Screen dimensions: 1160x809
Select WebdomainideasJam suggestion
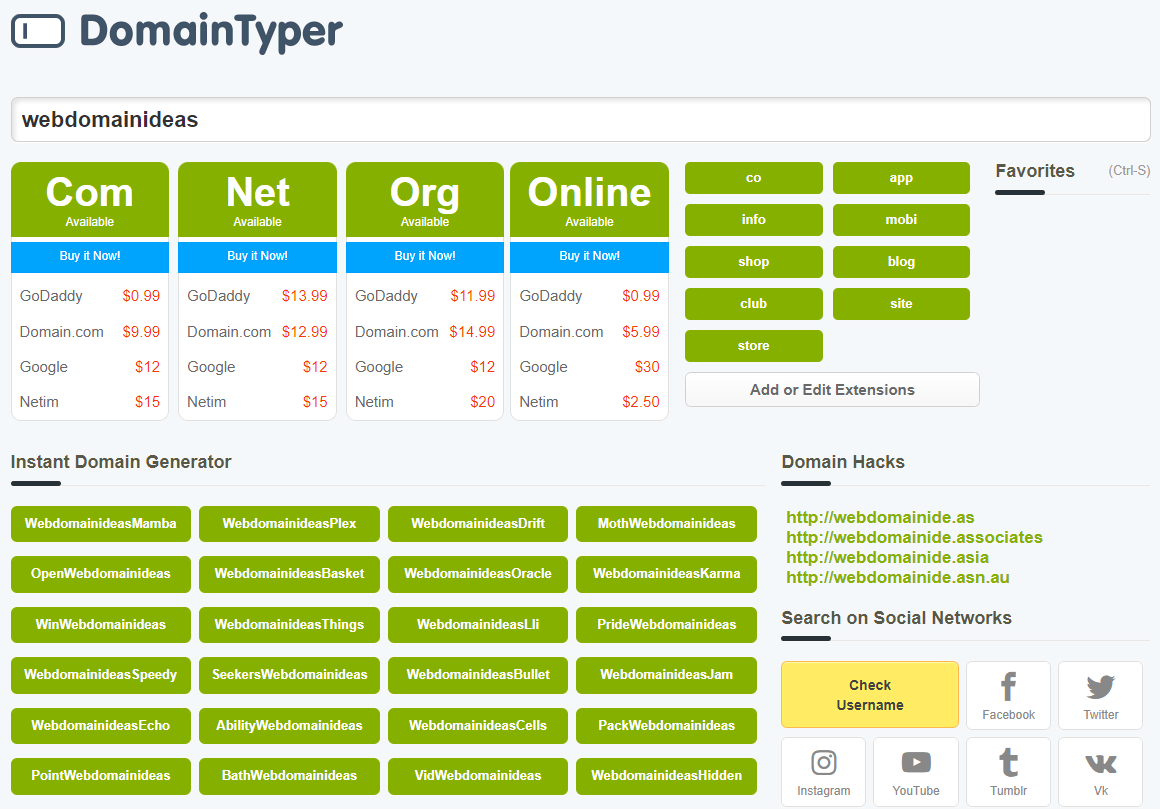pos(667,675)
